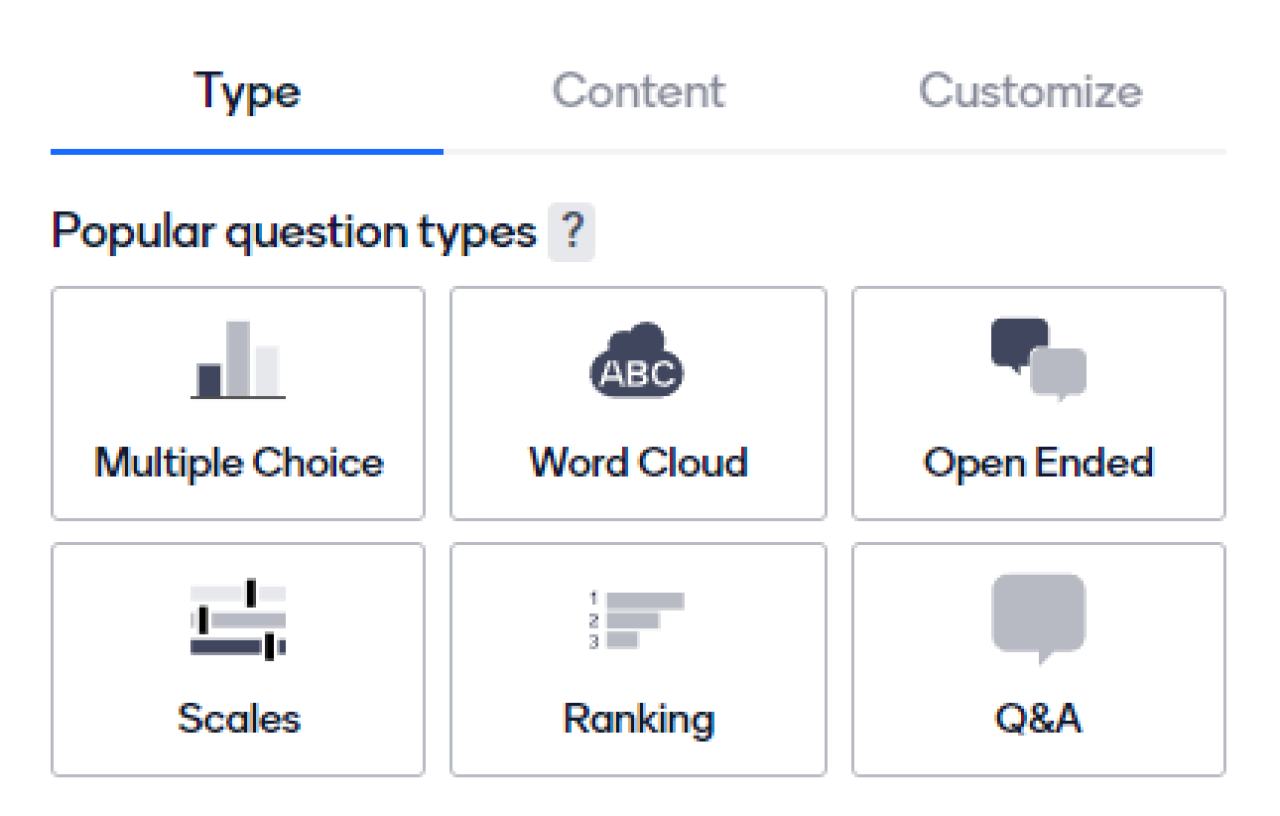Click the "Popular question types" heading
Screen dimensions: 1280x816
[x=294, y=234]
